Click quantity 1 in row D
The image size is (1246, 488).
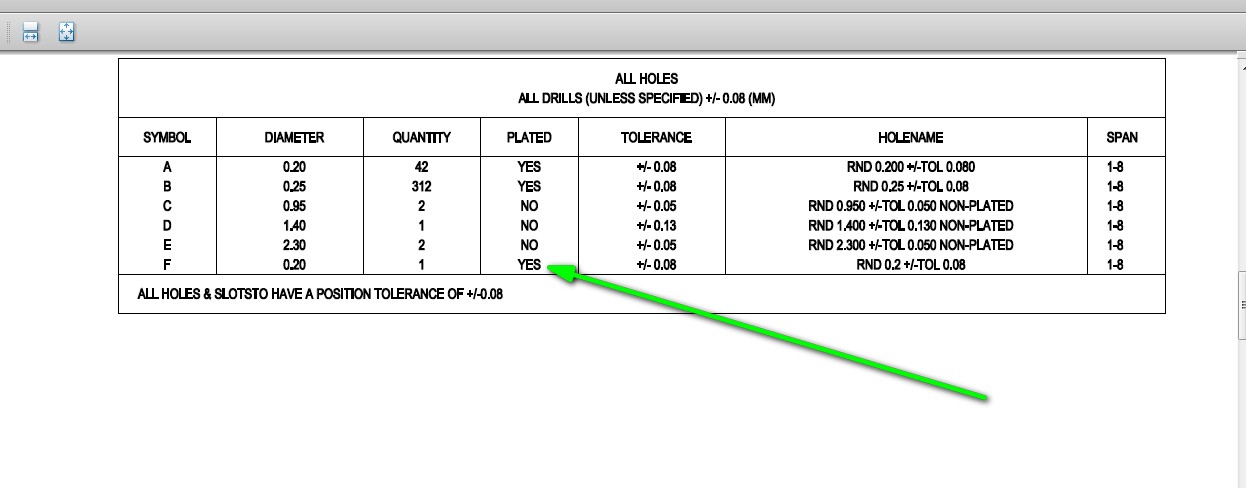(x=421, y=225)
